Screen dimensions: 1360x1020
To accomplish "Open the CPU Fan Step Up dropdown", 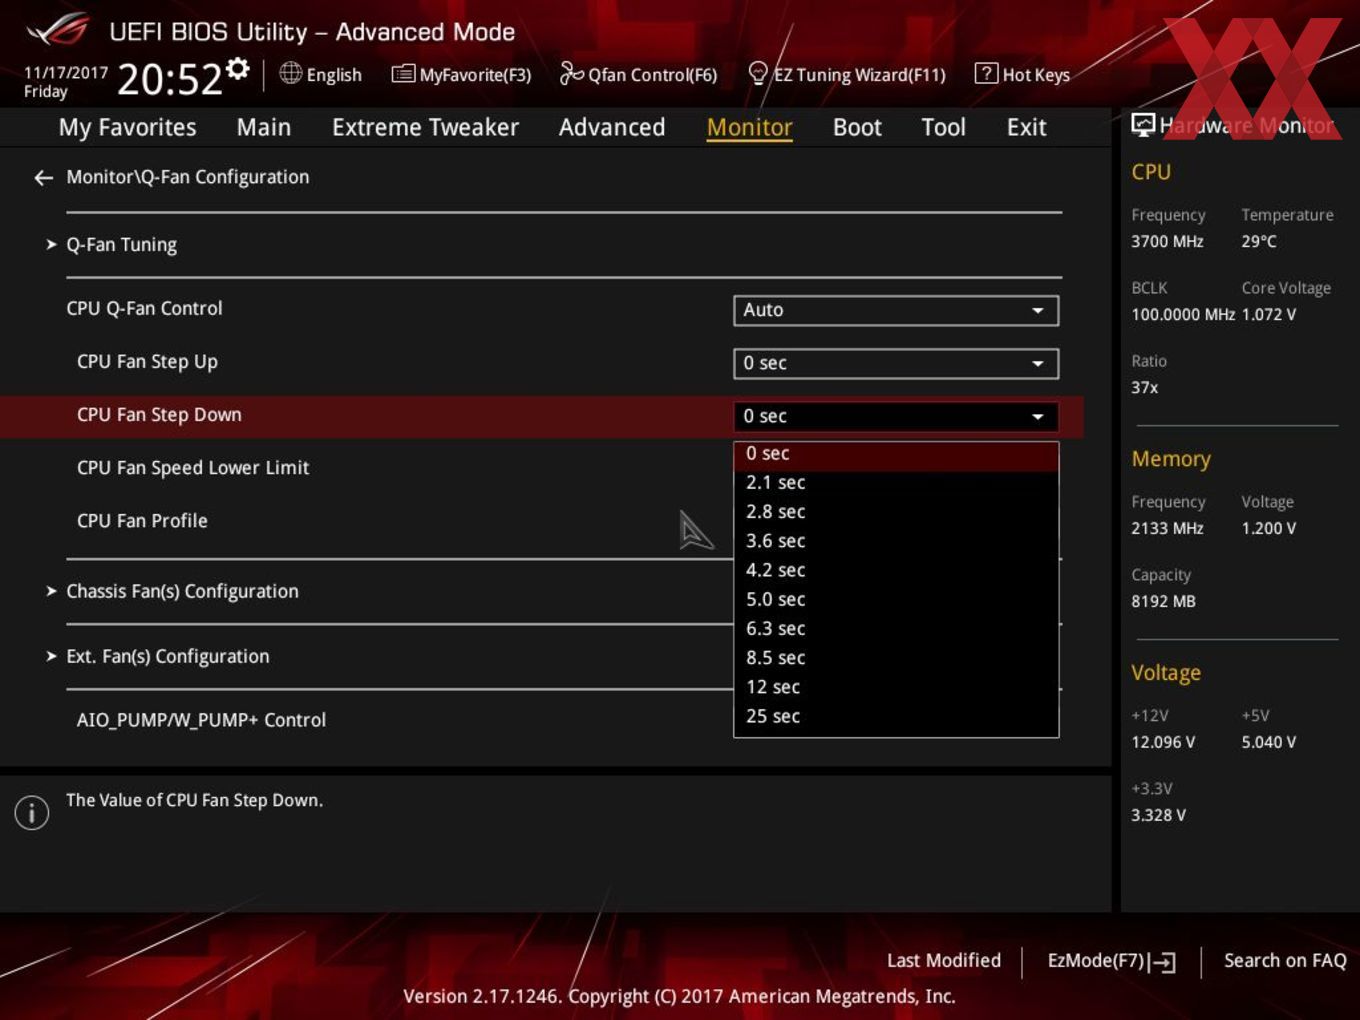I will pos(896,363).
